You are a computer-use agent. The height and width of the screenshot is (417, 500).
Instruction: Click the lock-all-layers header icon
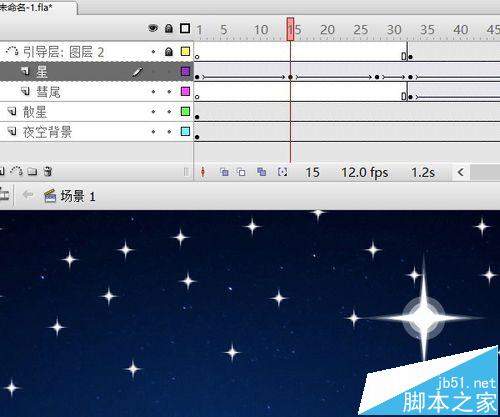[x=169, y=28]
